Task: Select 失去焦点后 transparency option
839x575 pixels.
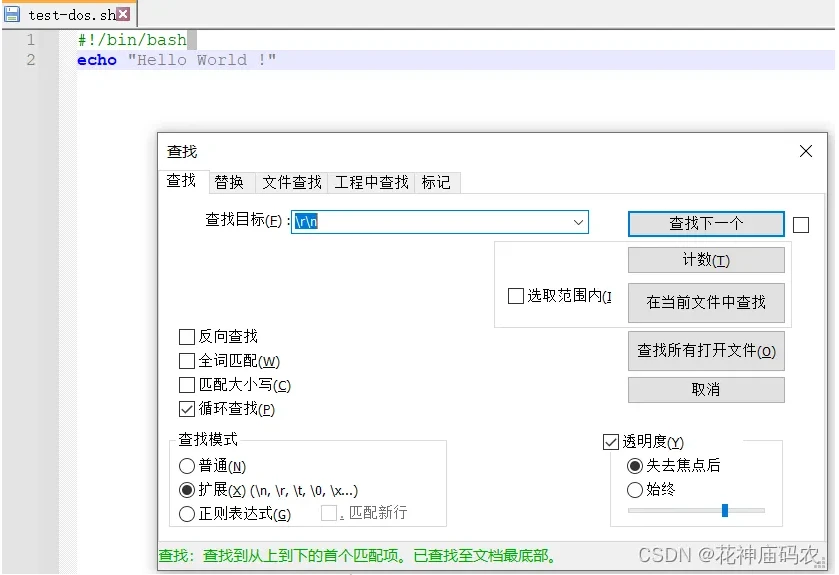Action: (x=635, y=466)
